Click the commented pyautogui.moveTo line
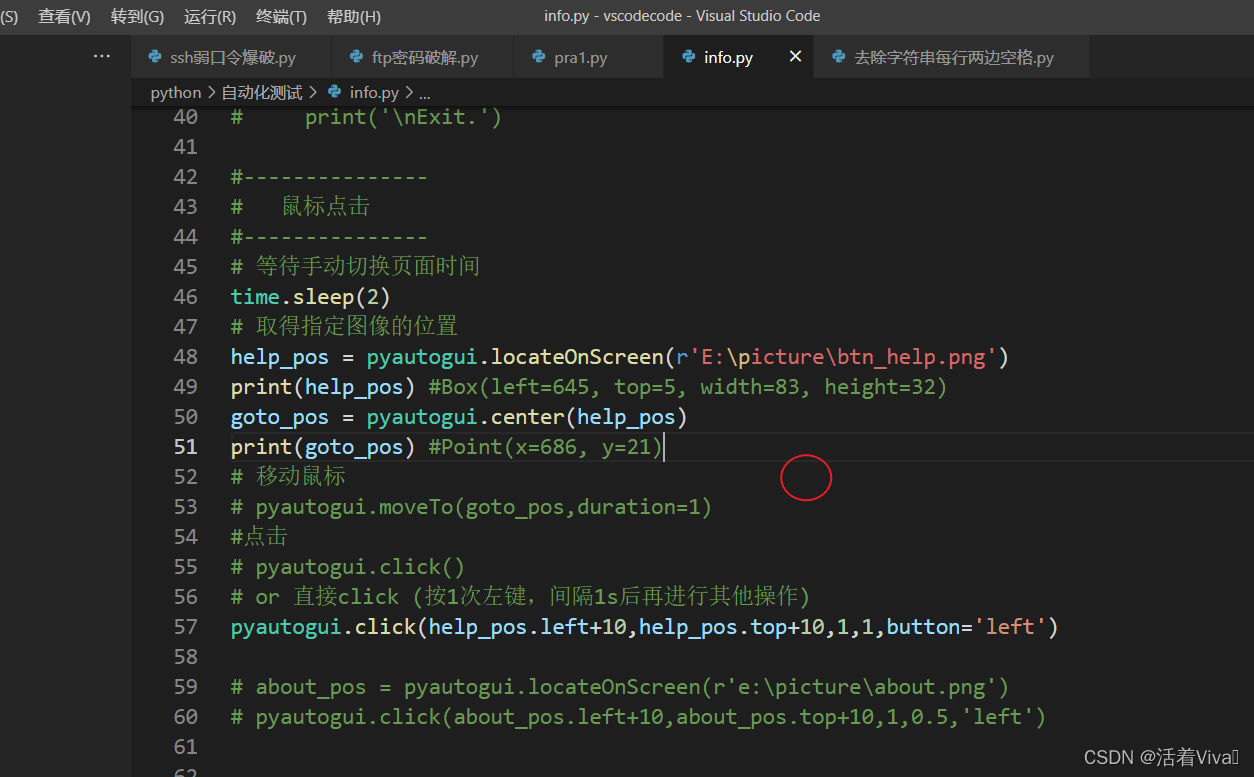 pyautogui.click(x=471, y=506)
